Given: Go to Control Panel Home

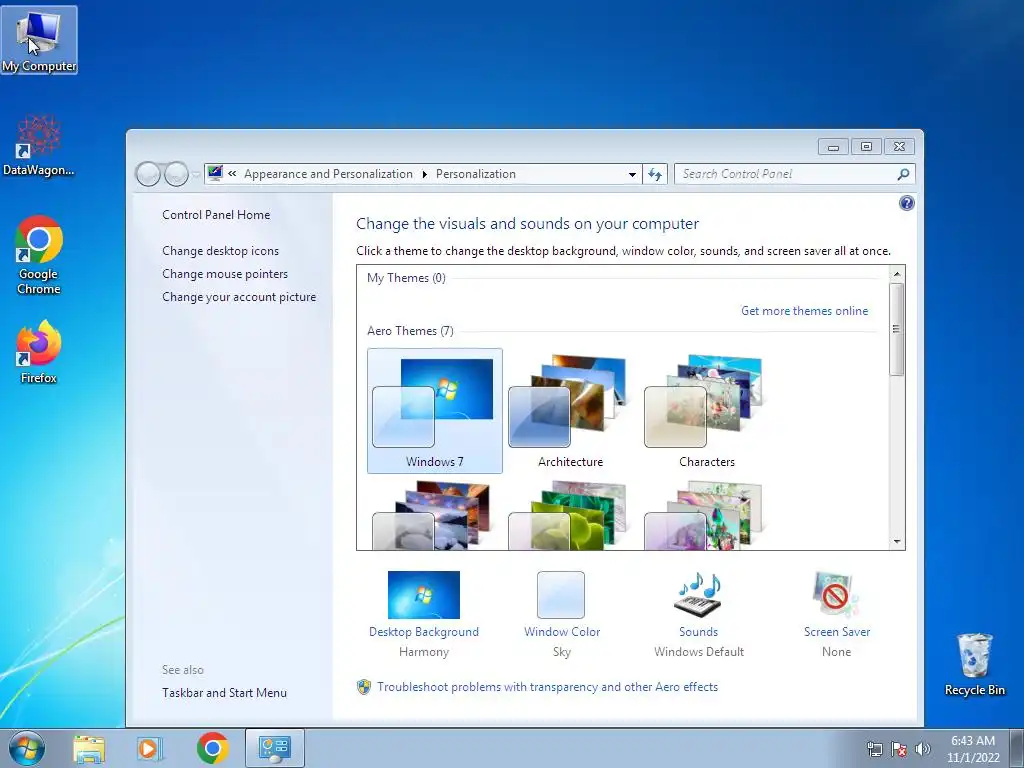Looking at the screenshot, I should 216,215.
